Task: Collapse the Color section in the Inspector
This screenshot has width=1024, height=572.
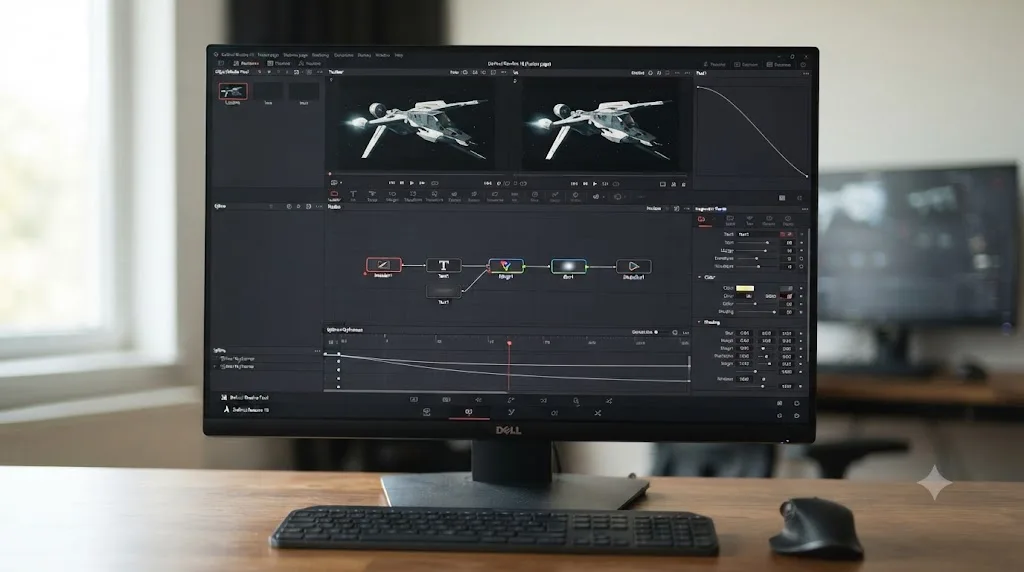Action: (699, 277)
